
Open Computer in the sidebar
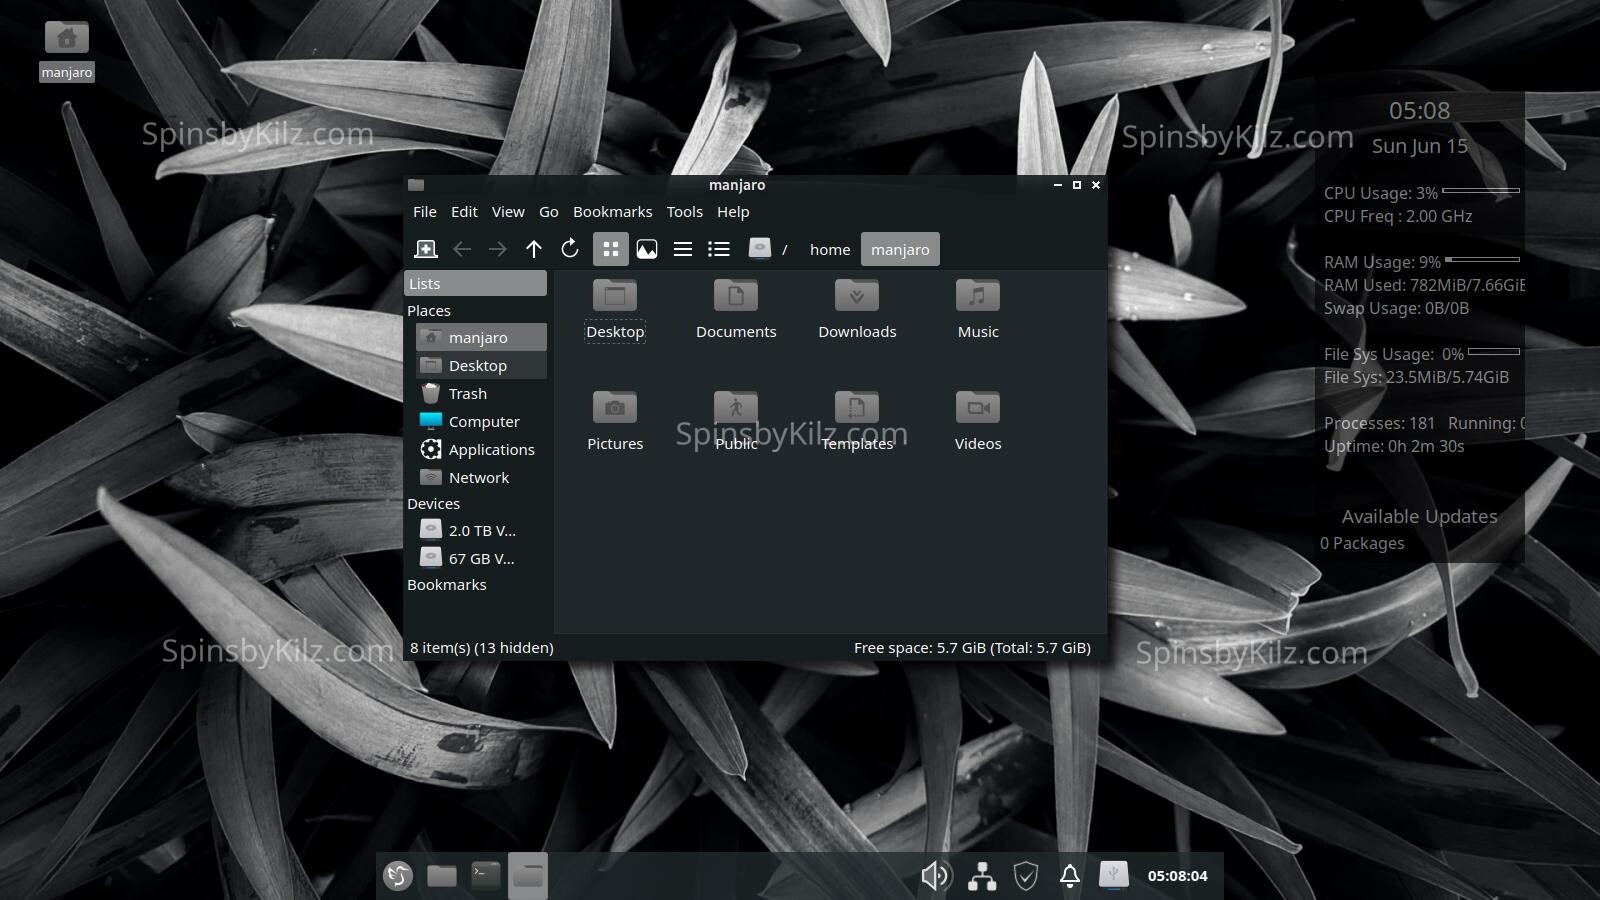(481, 421)
